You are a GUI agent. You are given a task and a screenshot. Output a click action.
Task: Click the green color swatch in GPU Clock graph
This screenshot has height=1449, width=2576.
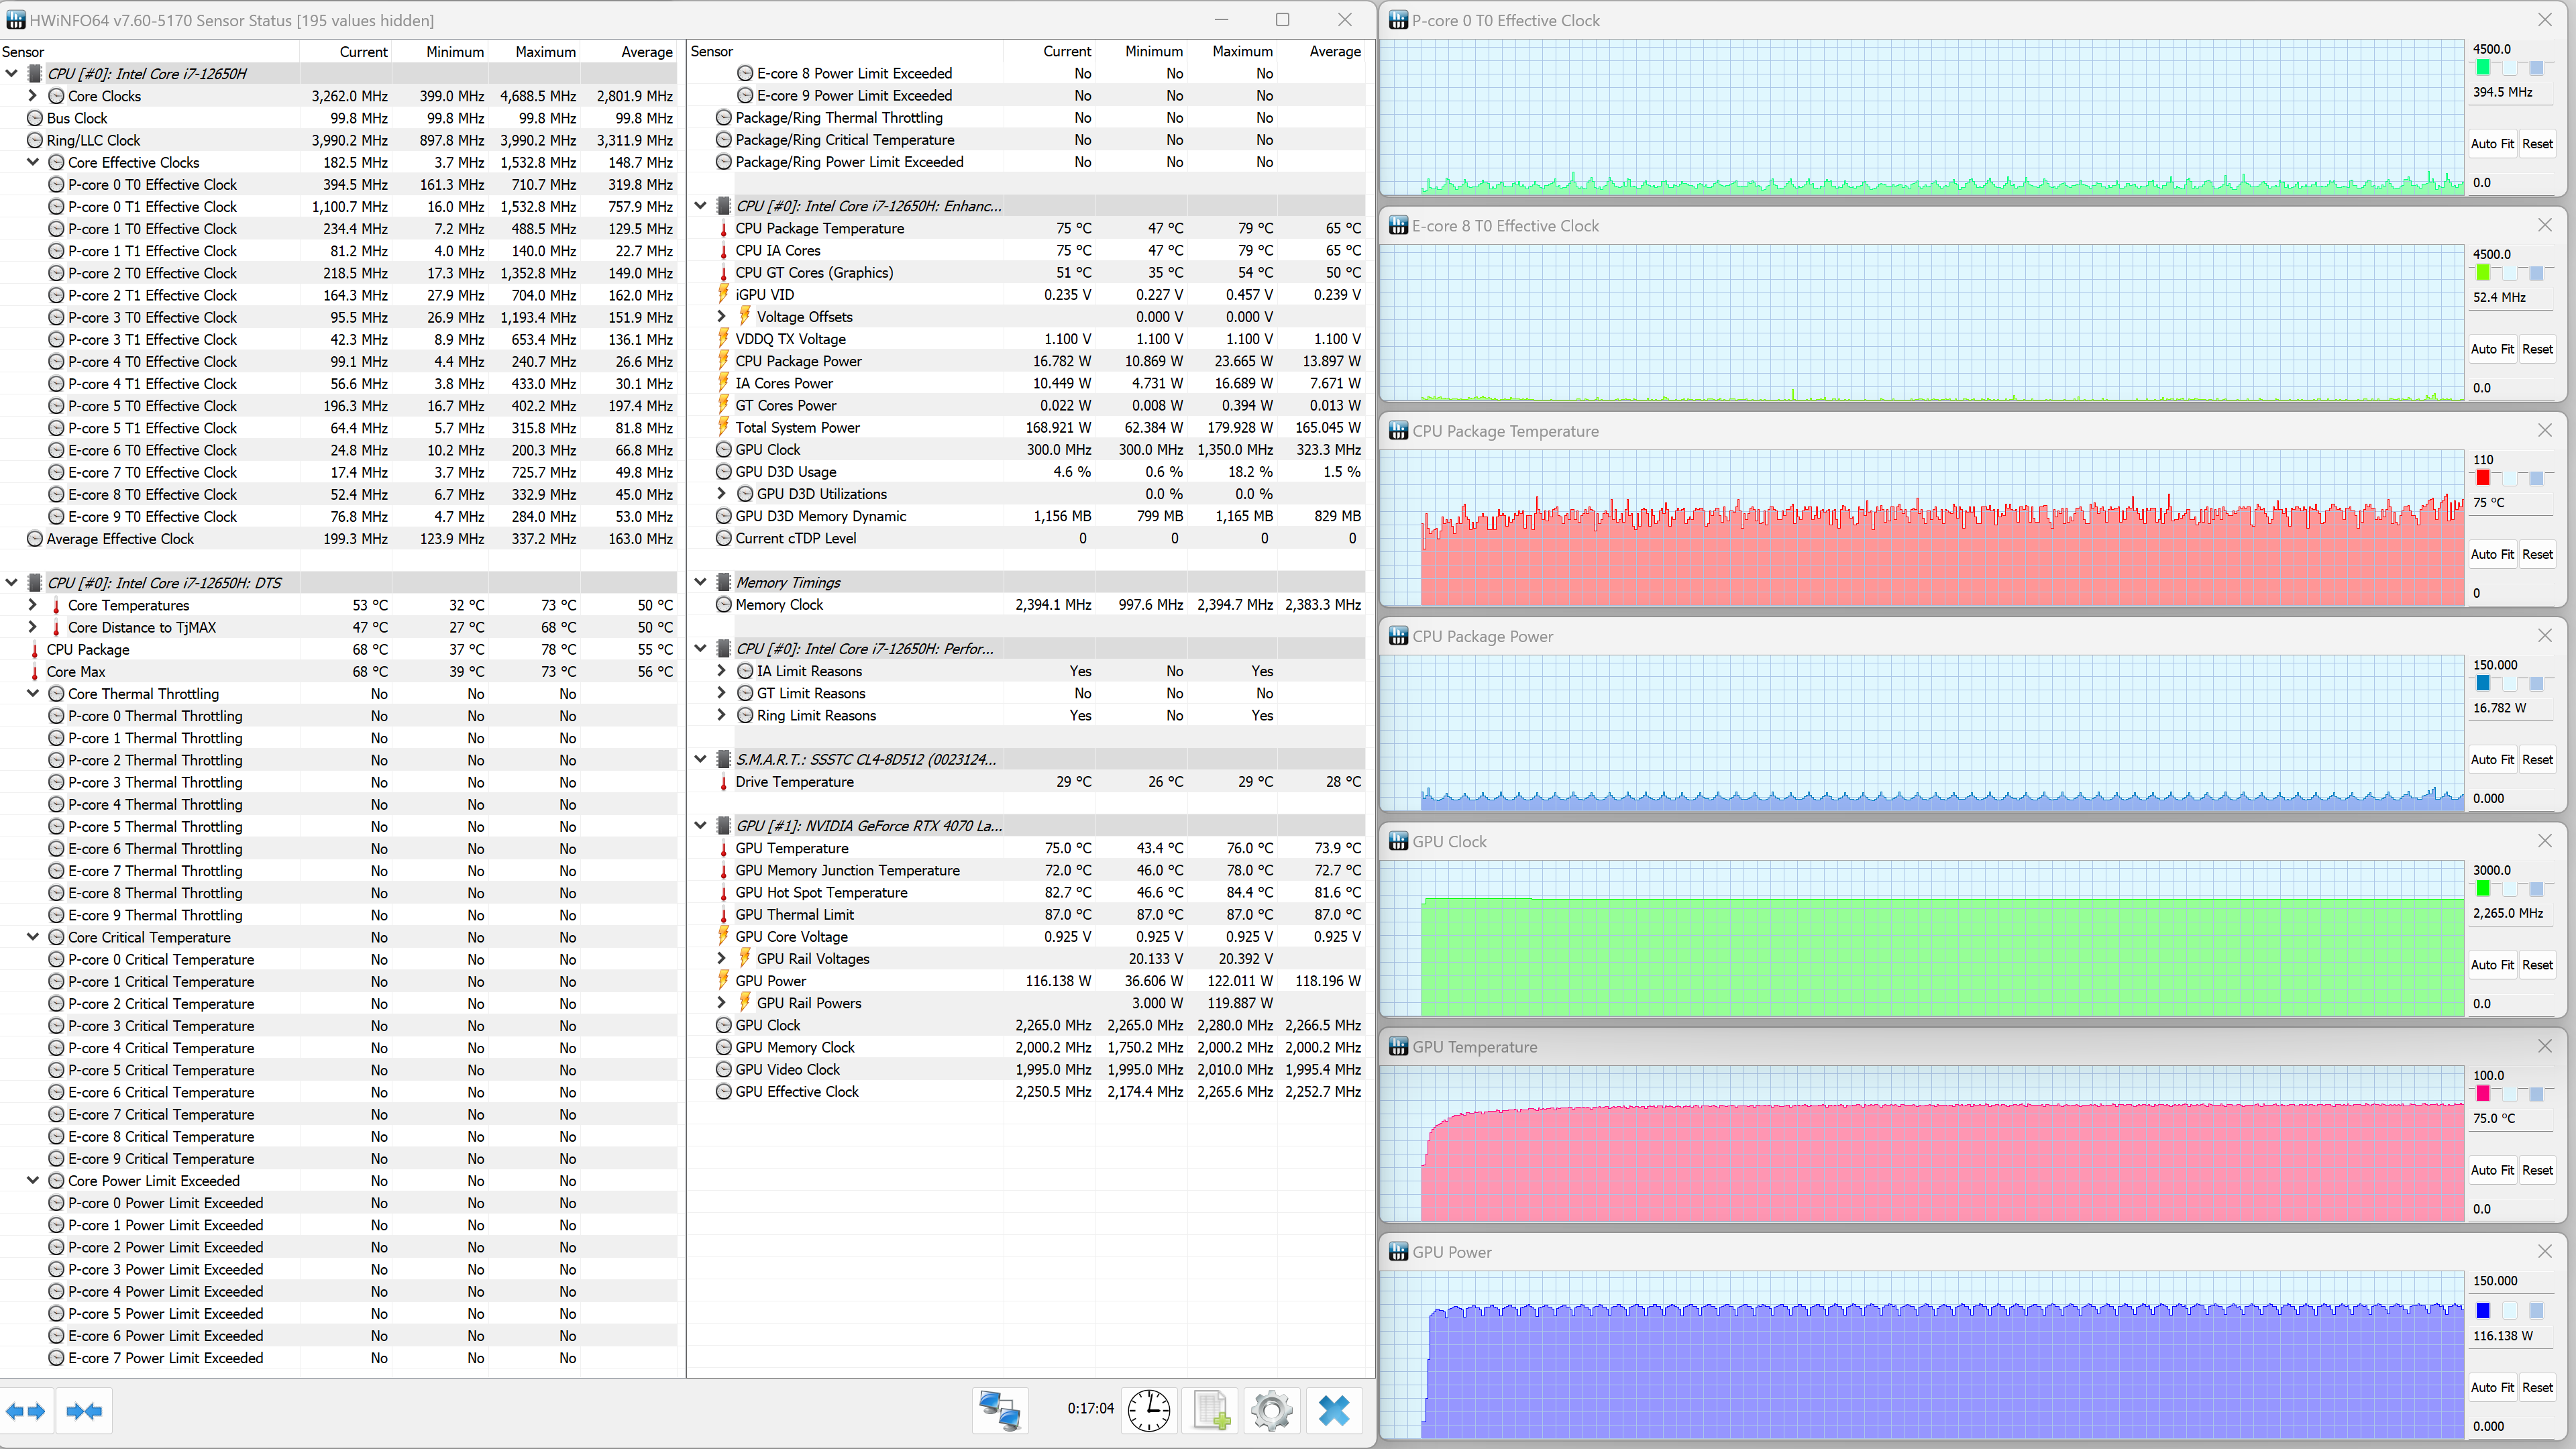(2482, 888)
